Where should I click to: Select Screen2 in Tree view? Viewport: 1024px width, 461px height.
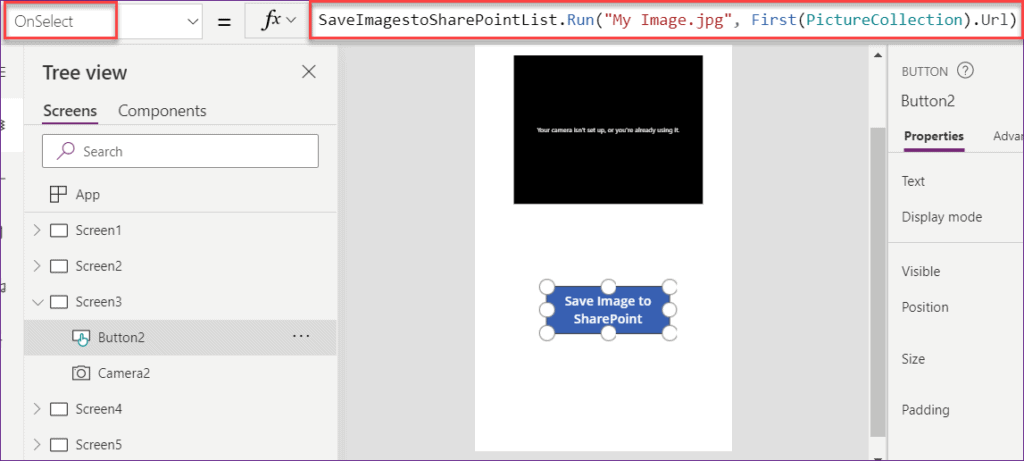pos(98,266)
